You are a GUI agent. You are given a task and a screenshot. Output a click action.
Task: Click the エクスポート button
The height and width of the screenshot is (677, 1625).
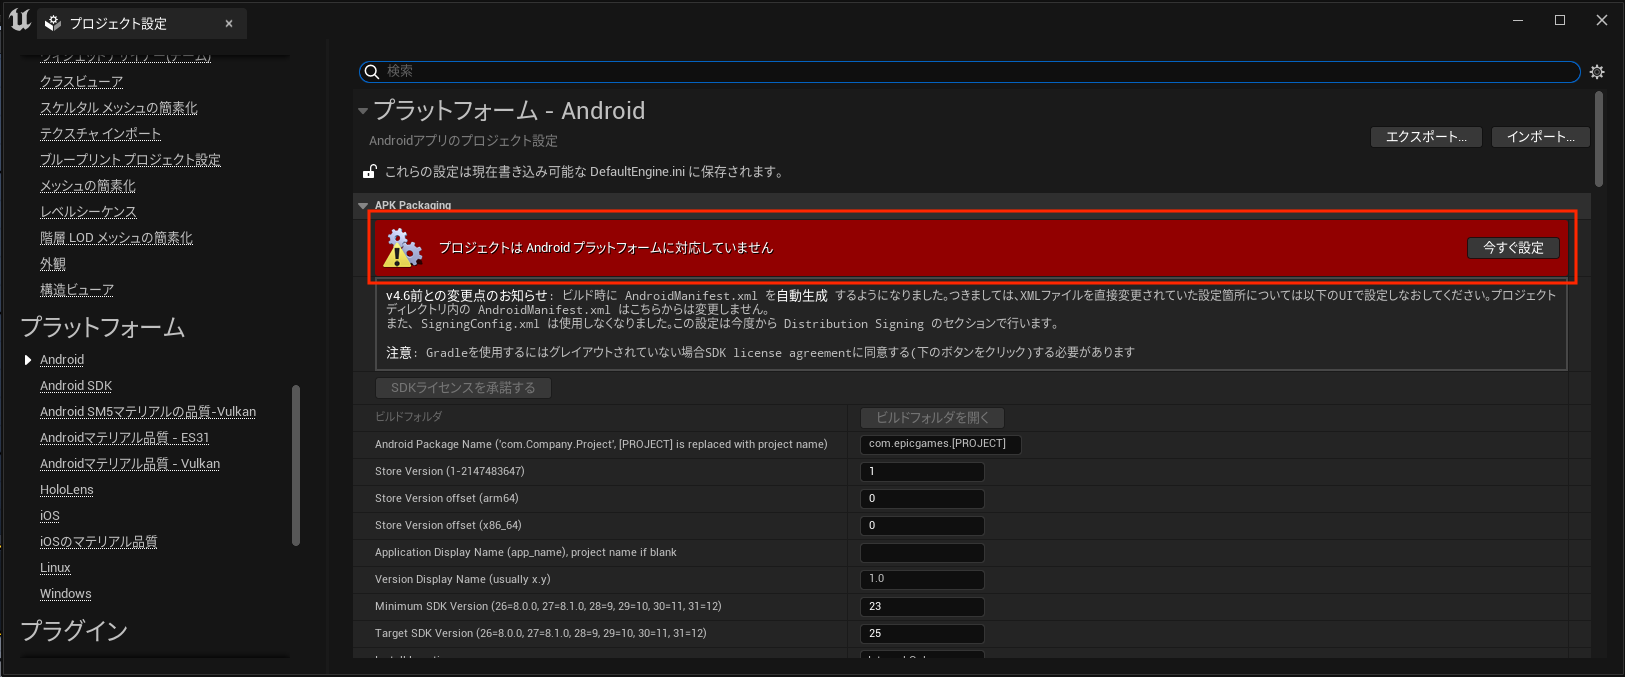(x=1427, y=137)
